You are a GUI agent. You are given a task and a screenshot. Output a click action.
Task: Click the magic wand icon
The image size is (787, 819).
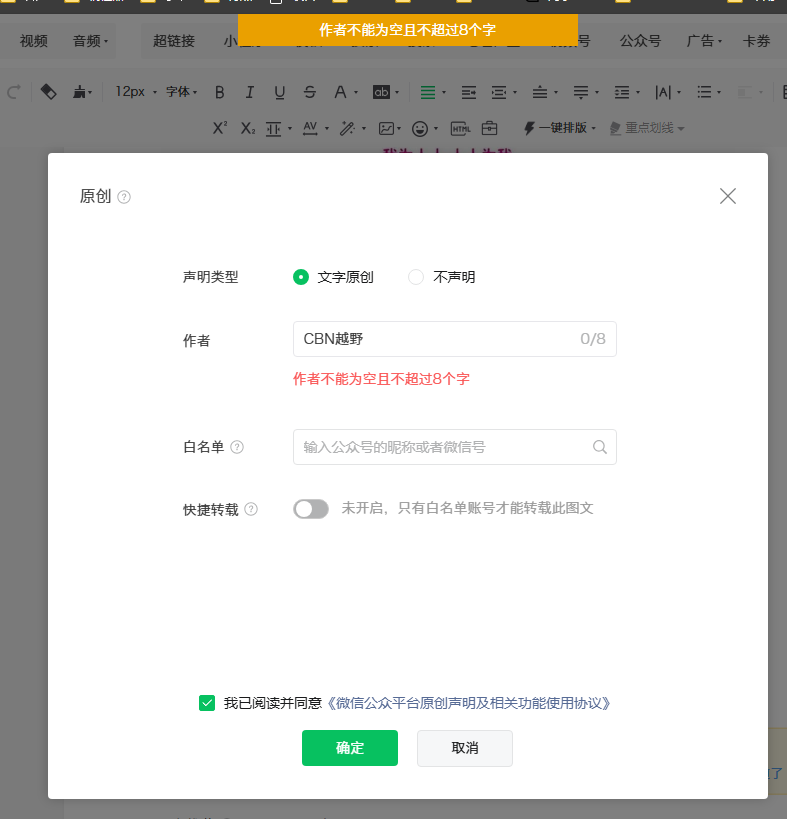click(x=347, y=128)
